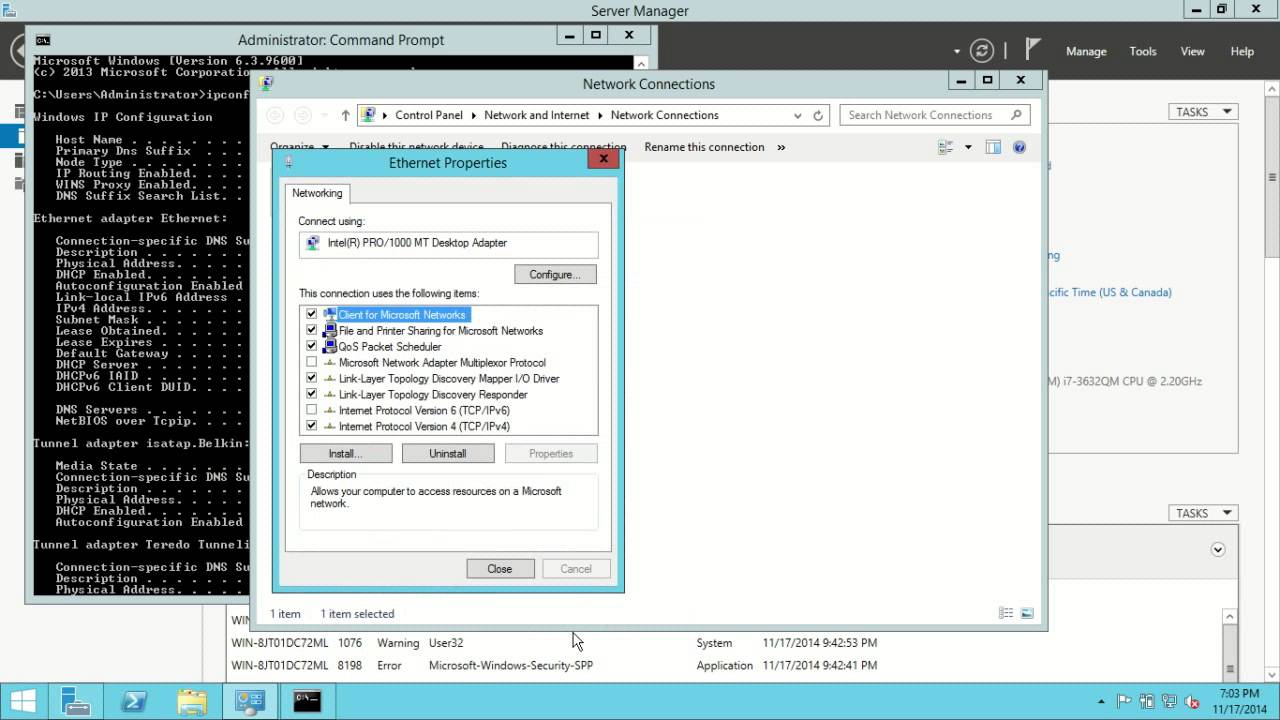Screen dimensions: 1280x720
Task: Select the Networking tab
Action: [x=317, y=193]
